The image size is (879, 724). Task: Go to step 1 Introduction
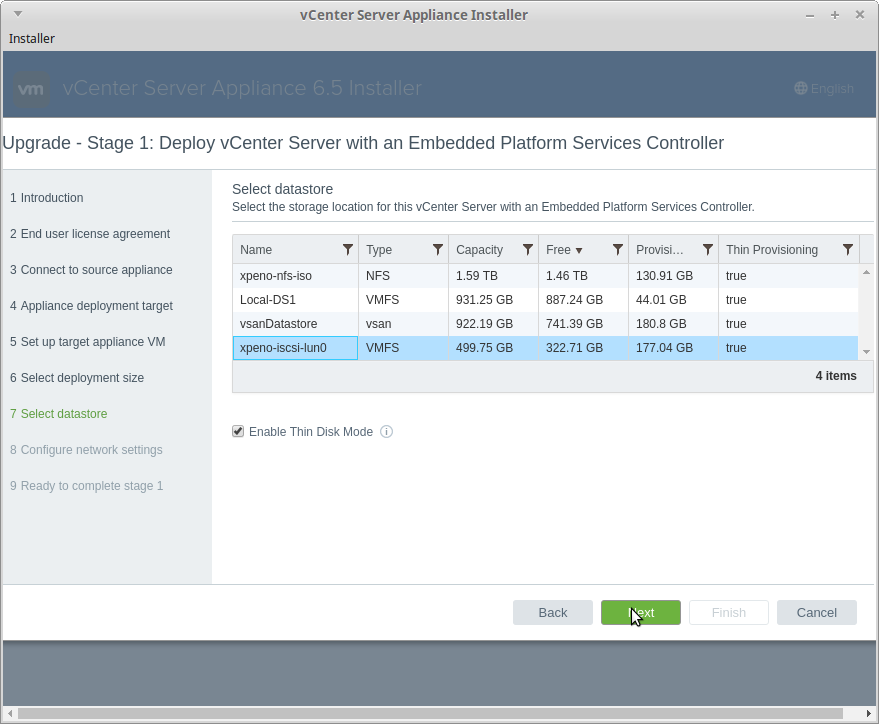click(47, 198)
